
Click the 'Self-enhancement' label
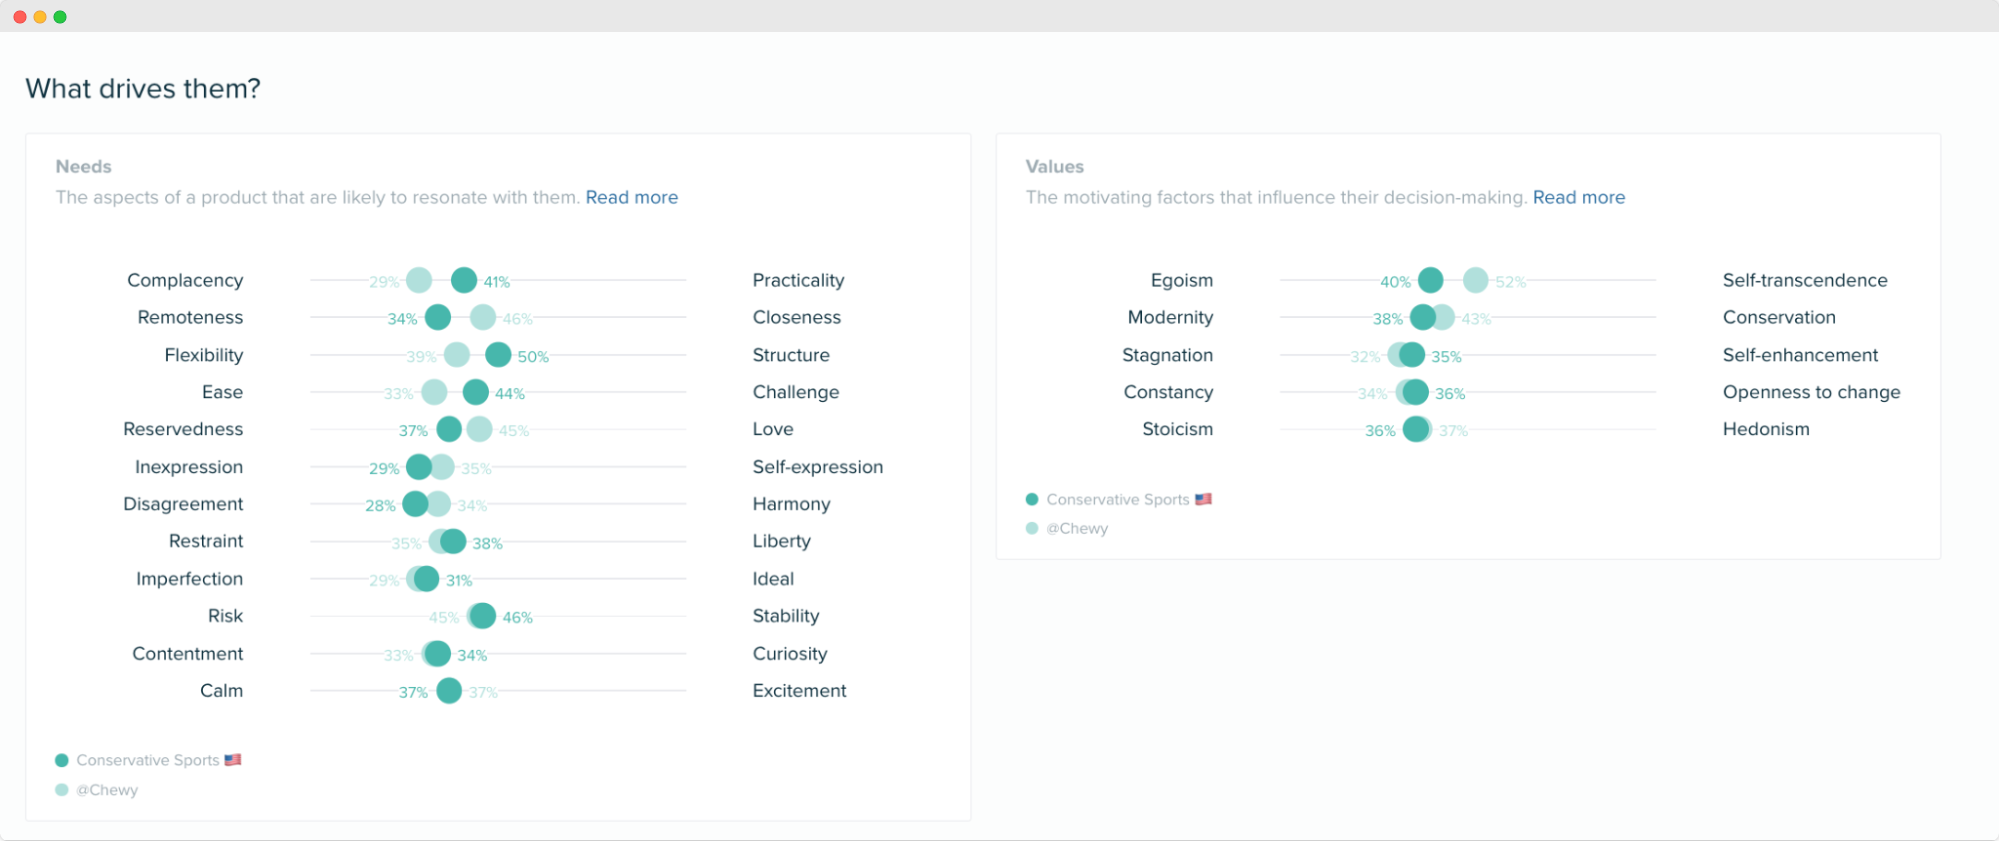point(1800,355)
